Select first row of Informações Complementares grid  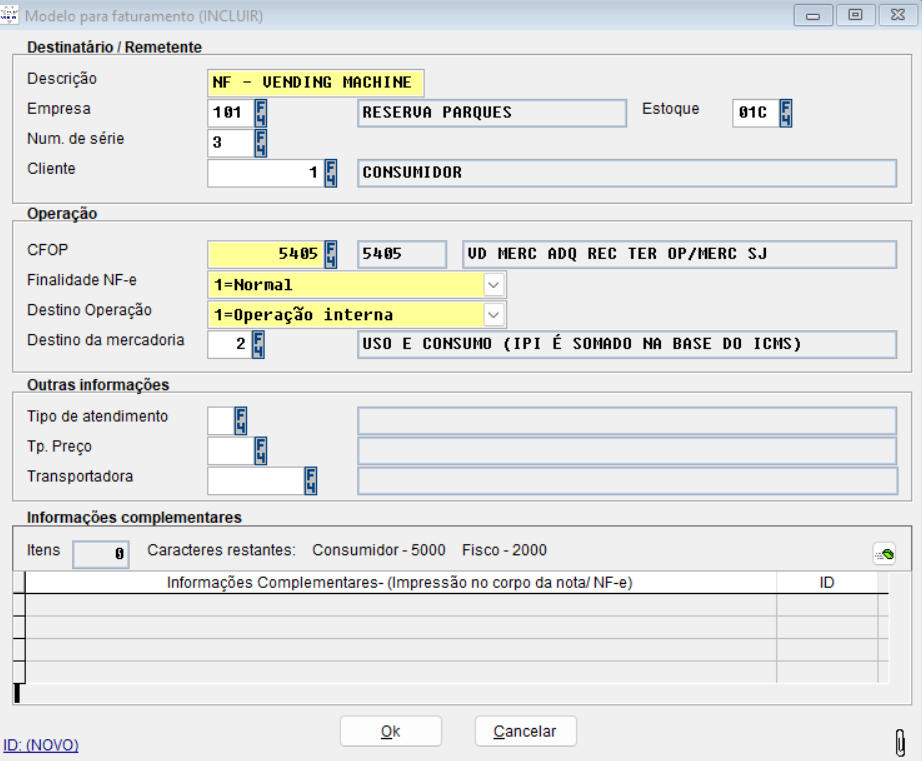pos(400,605)
